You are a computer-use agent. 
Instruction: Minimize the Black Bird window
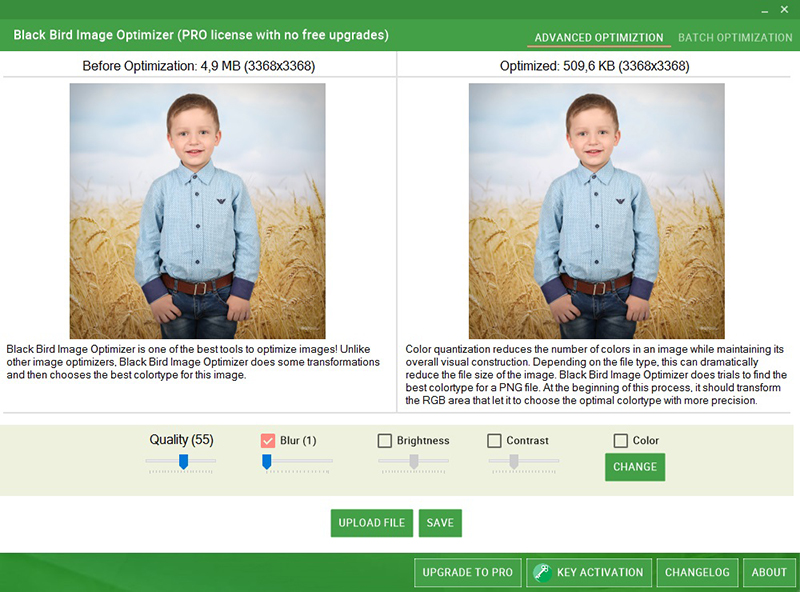764,11
